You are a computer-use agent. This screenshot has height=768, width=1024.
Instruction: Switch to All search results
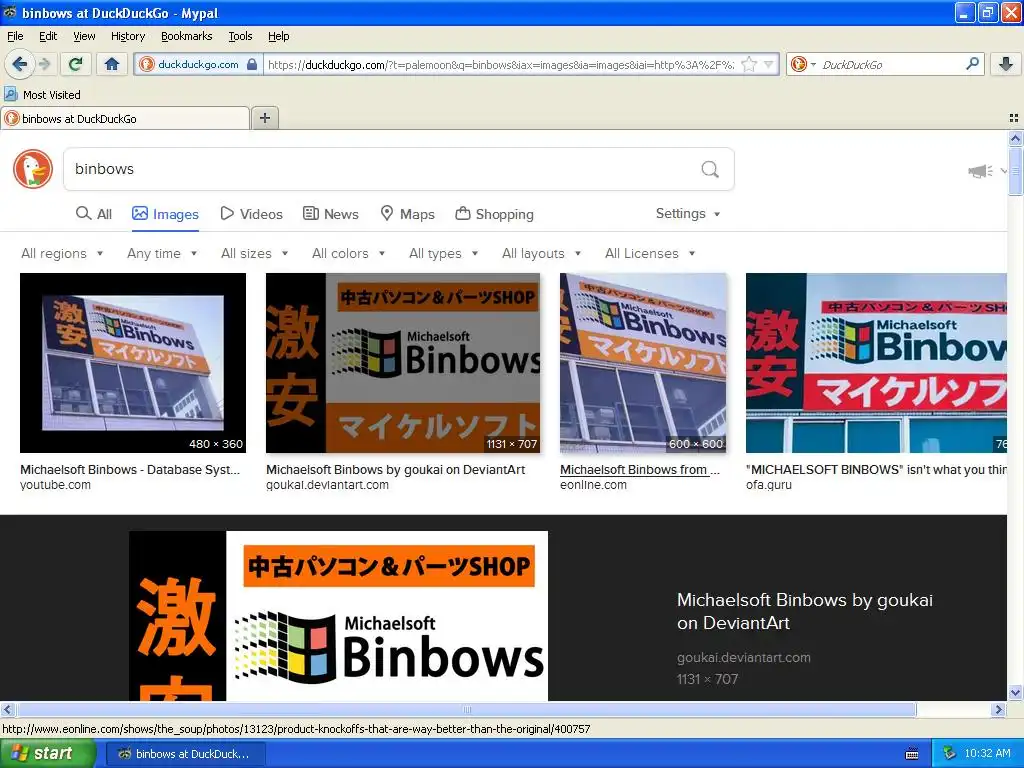[94, 214]
